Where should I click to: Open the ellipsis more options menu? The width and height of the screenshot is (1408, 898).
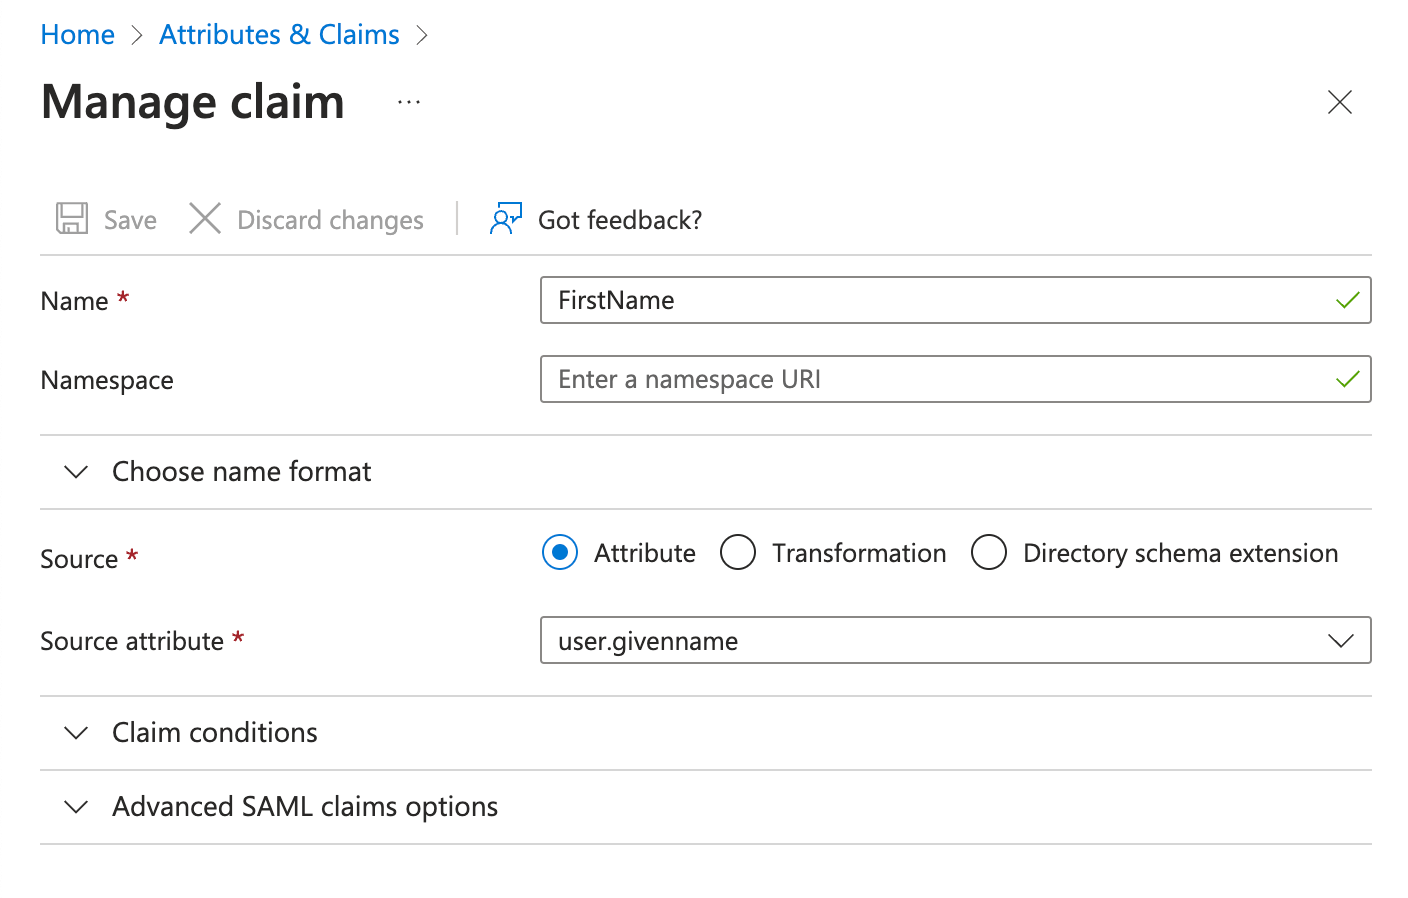[x=409, y=102]
